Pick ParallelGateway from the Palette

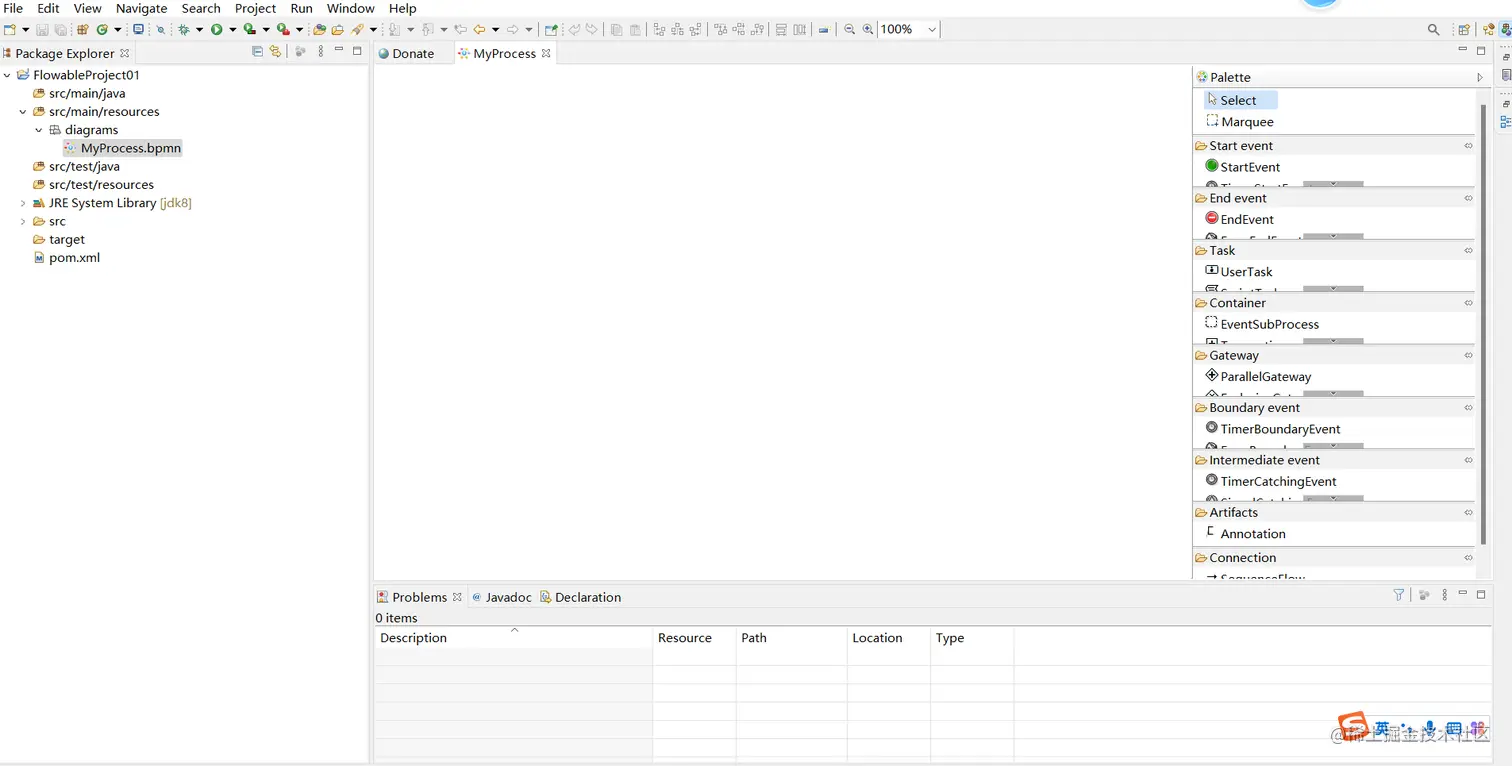(1258, 377)
